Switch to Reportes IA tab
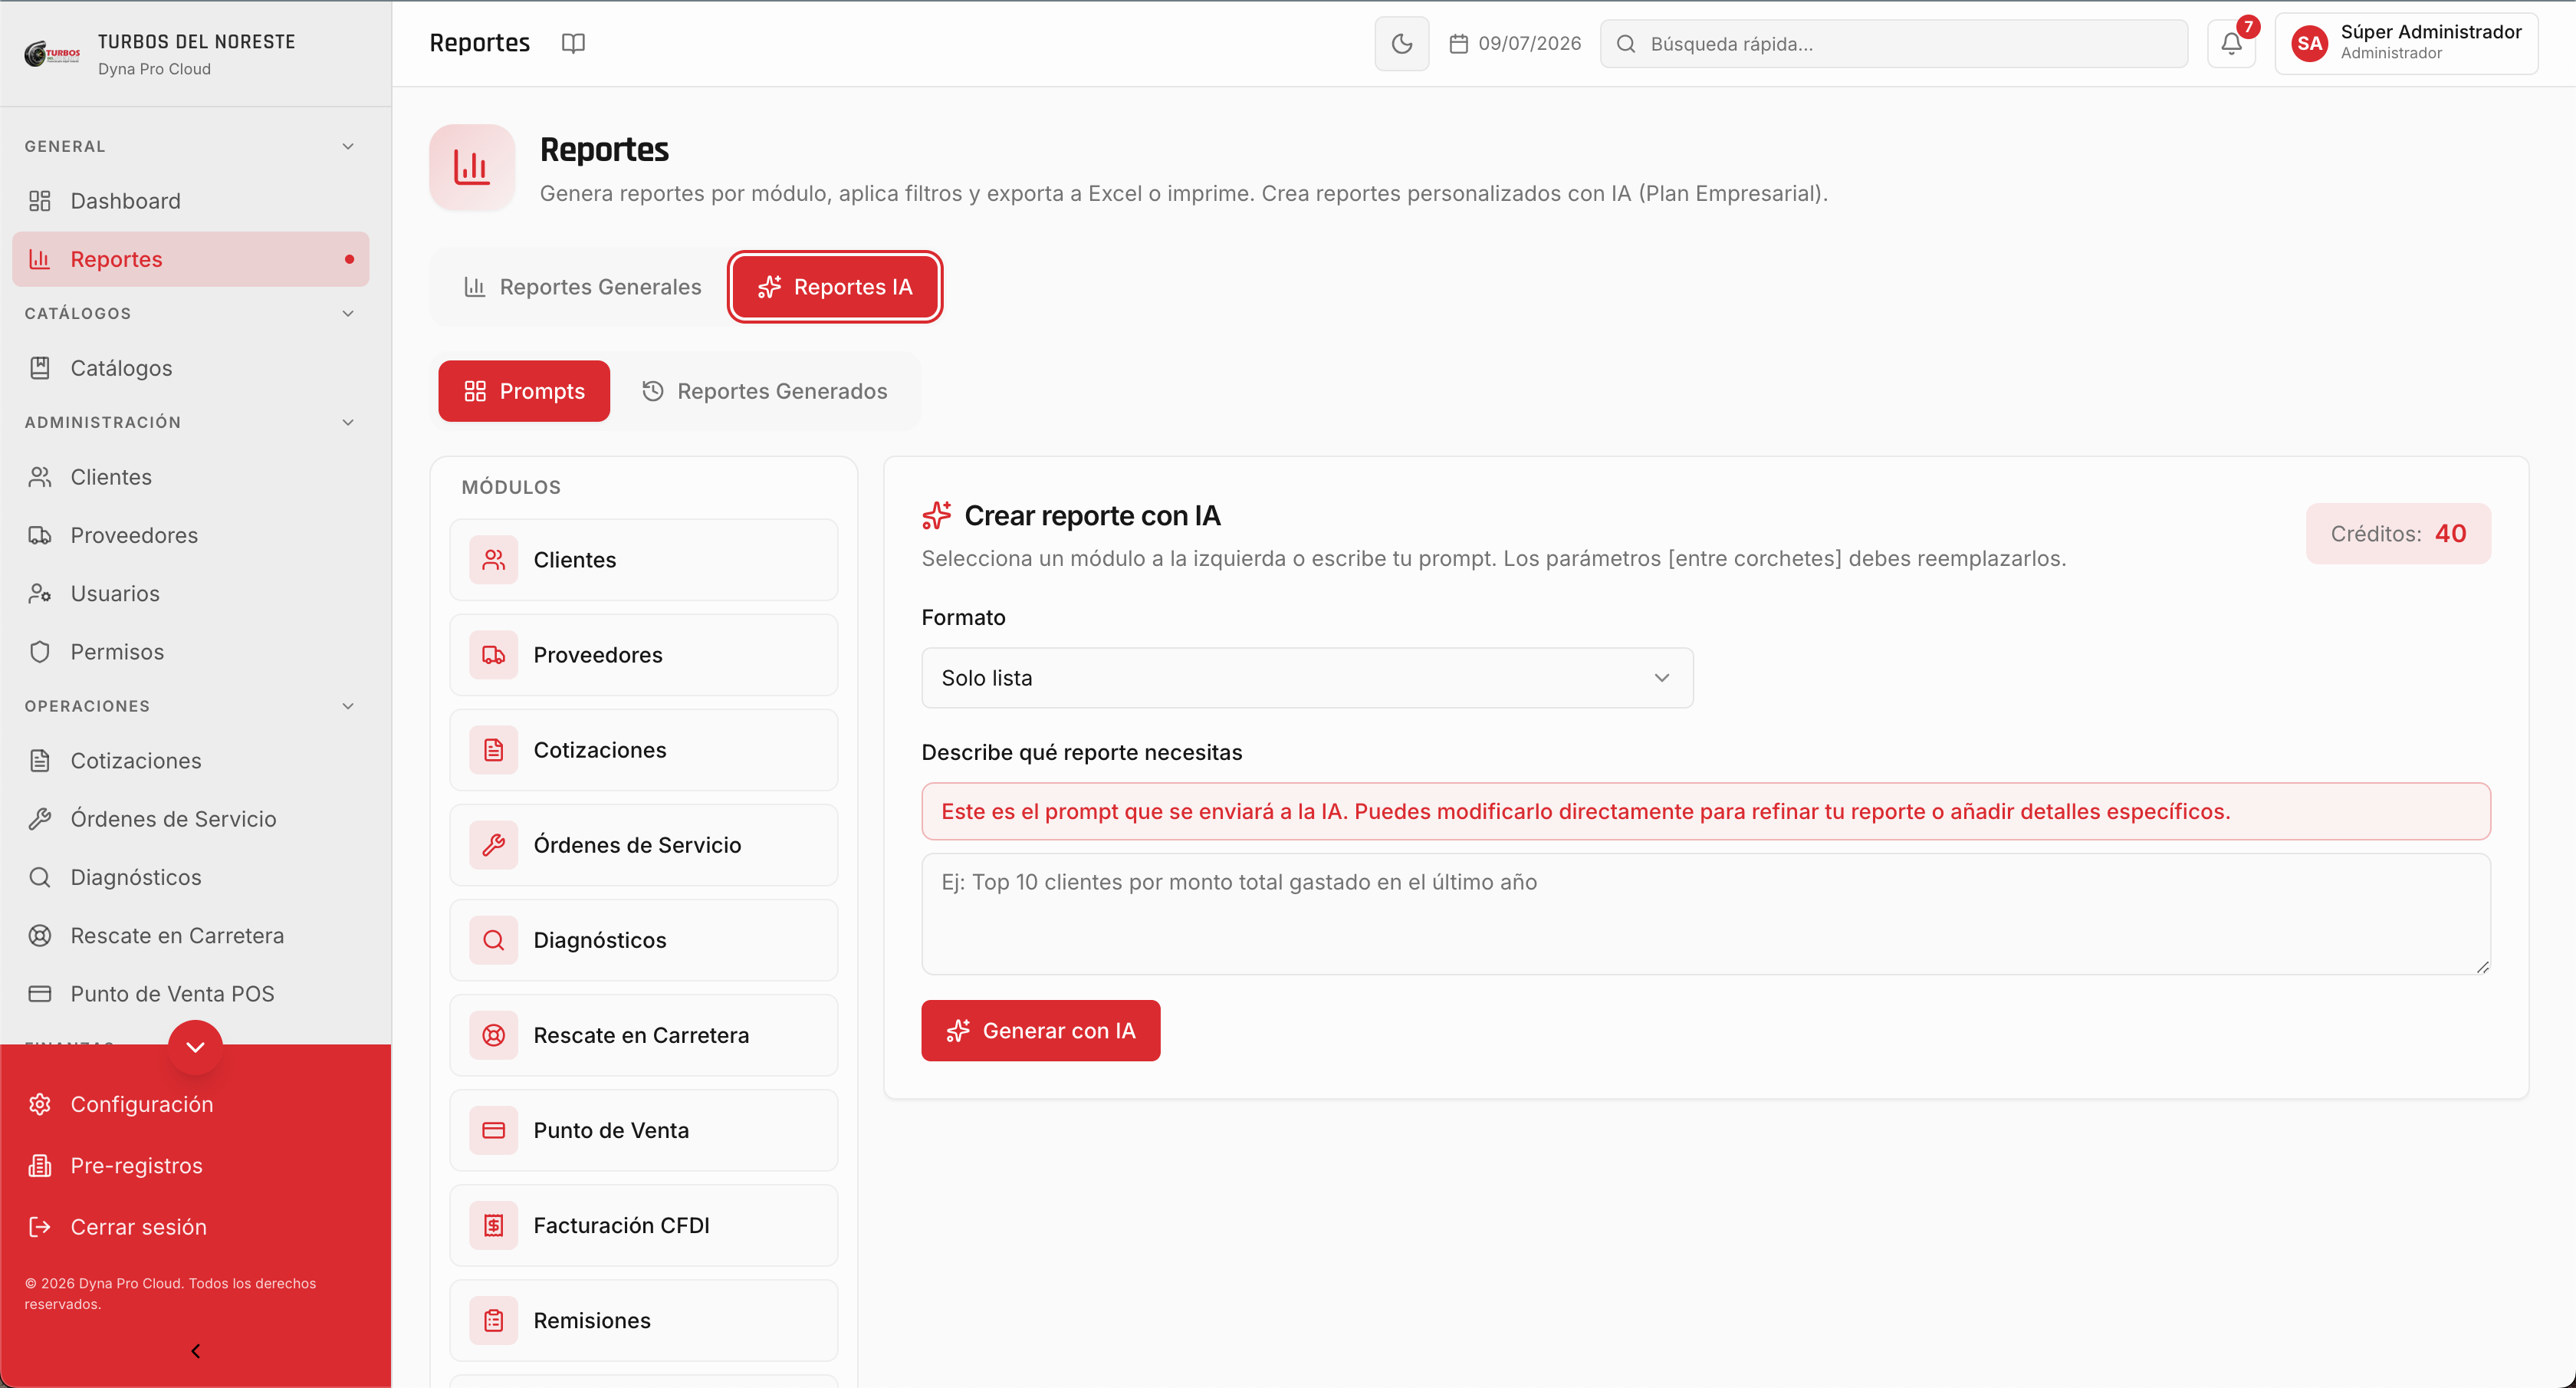 (835, 287)
